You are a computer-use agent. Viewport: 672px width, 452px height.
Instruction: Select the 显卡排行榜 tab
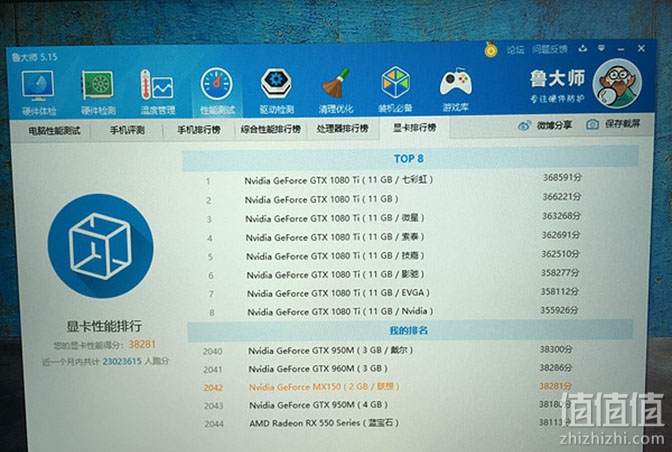point(415,128)
